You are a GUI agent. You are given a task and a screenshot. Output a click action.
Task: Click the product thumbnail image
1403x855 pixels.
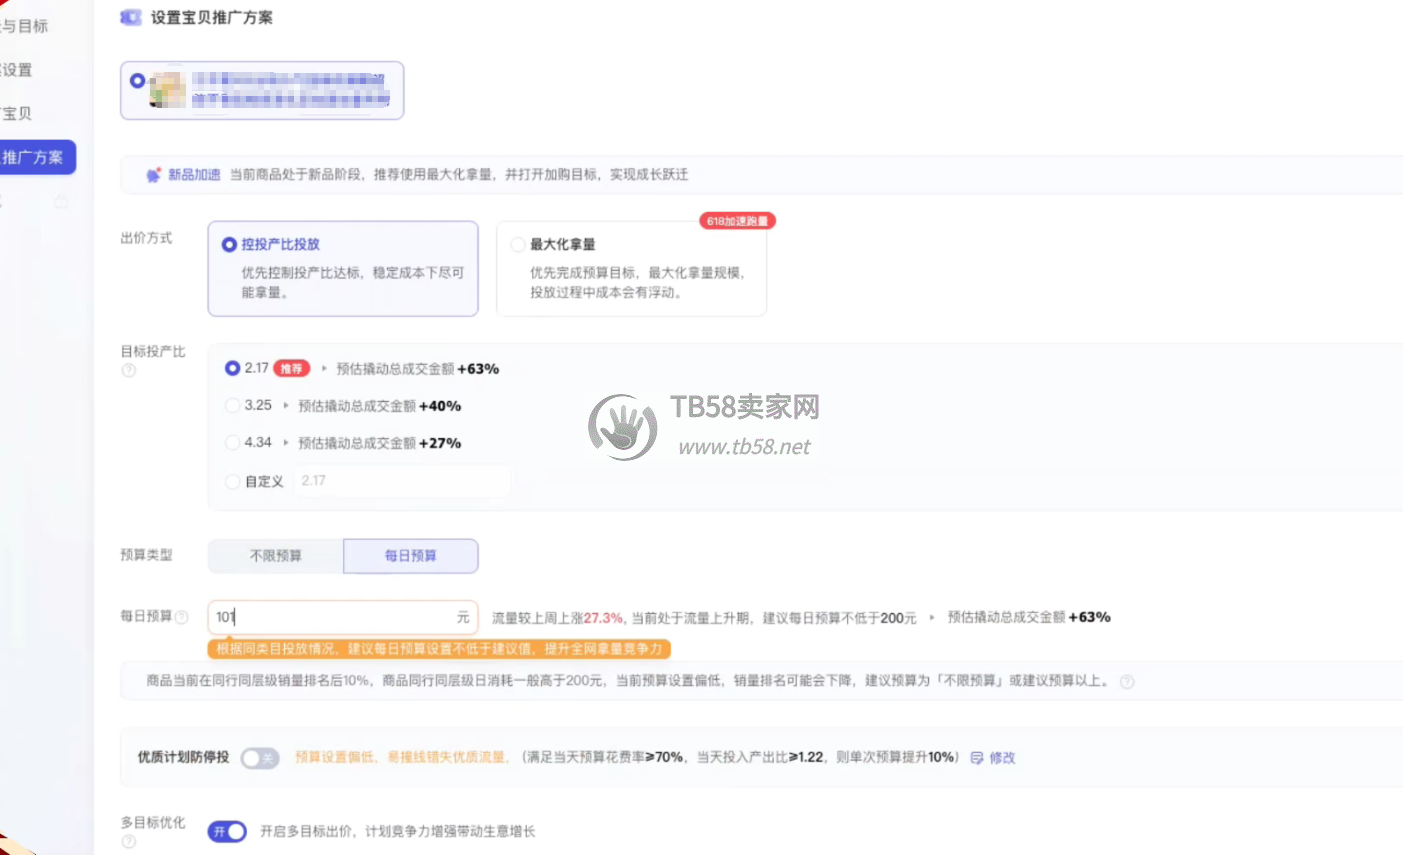(167, 89)
